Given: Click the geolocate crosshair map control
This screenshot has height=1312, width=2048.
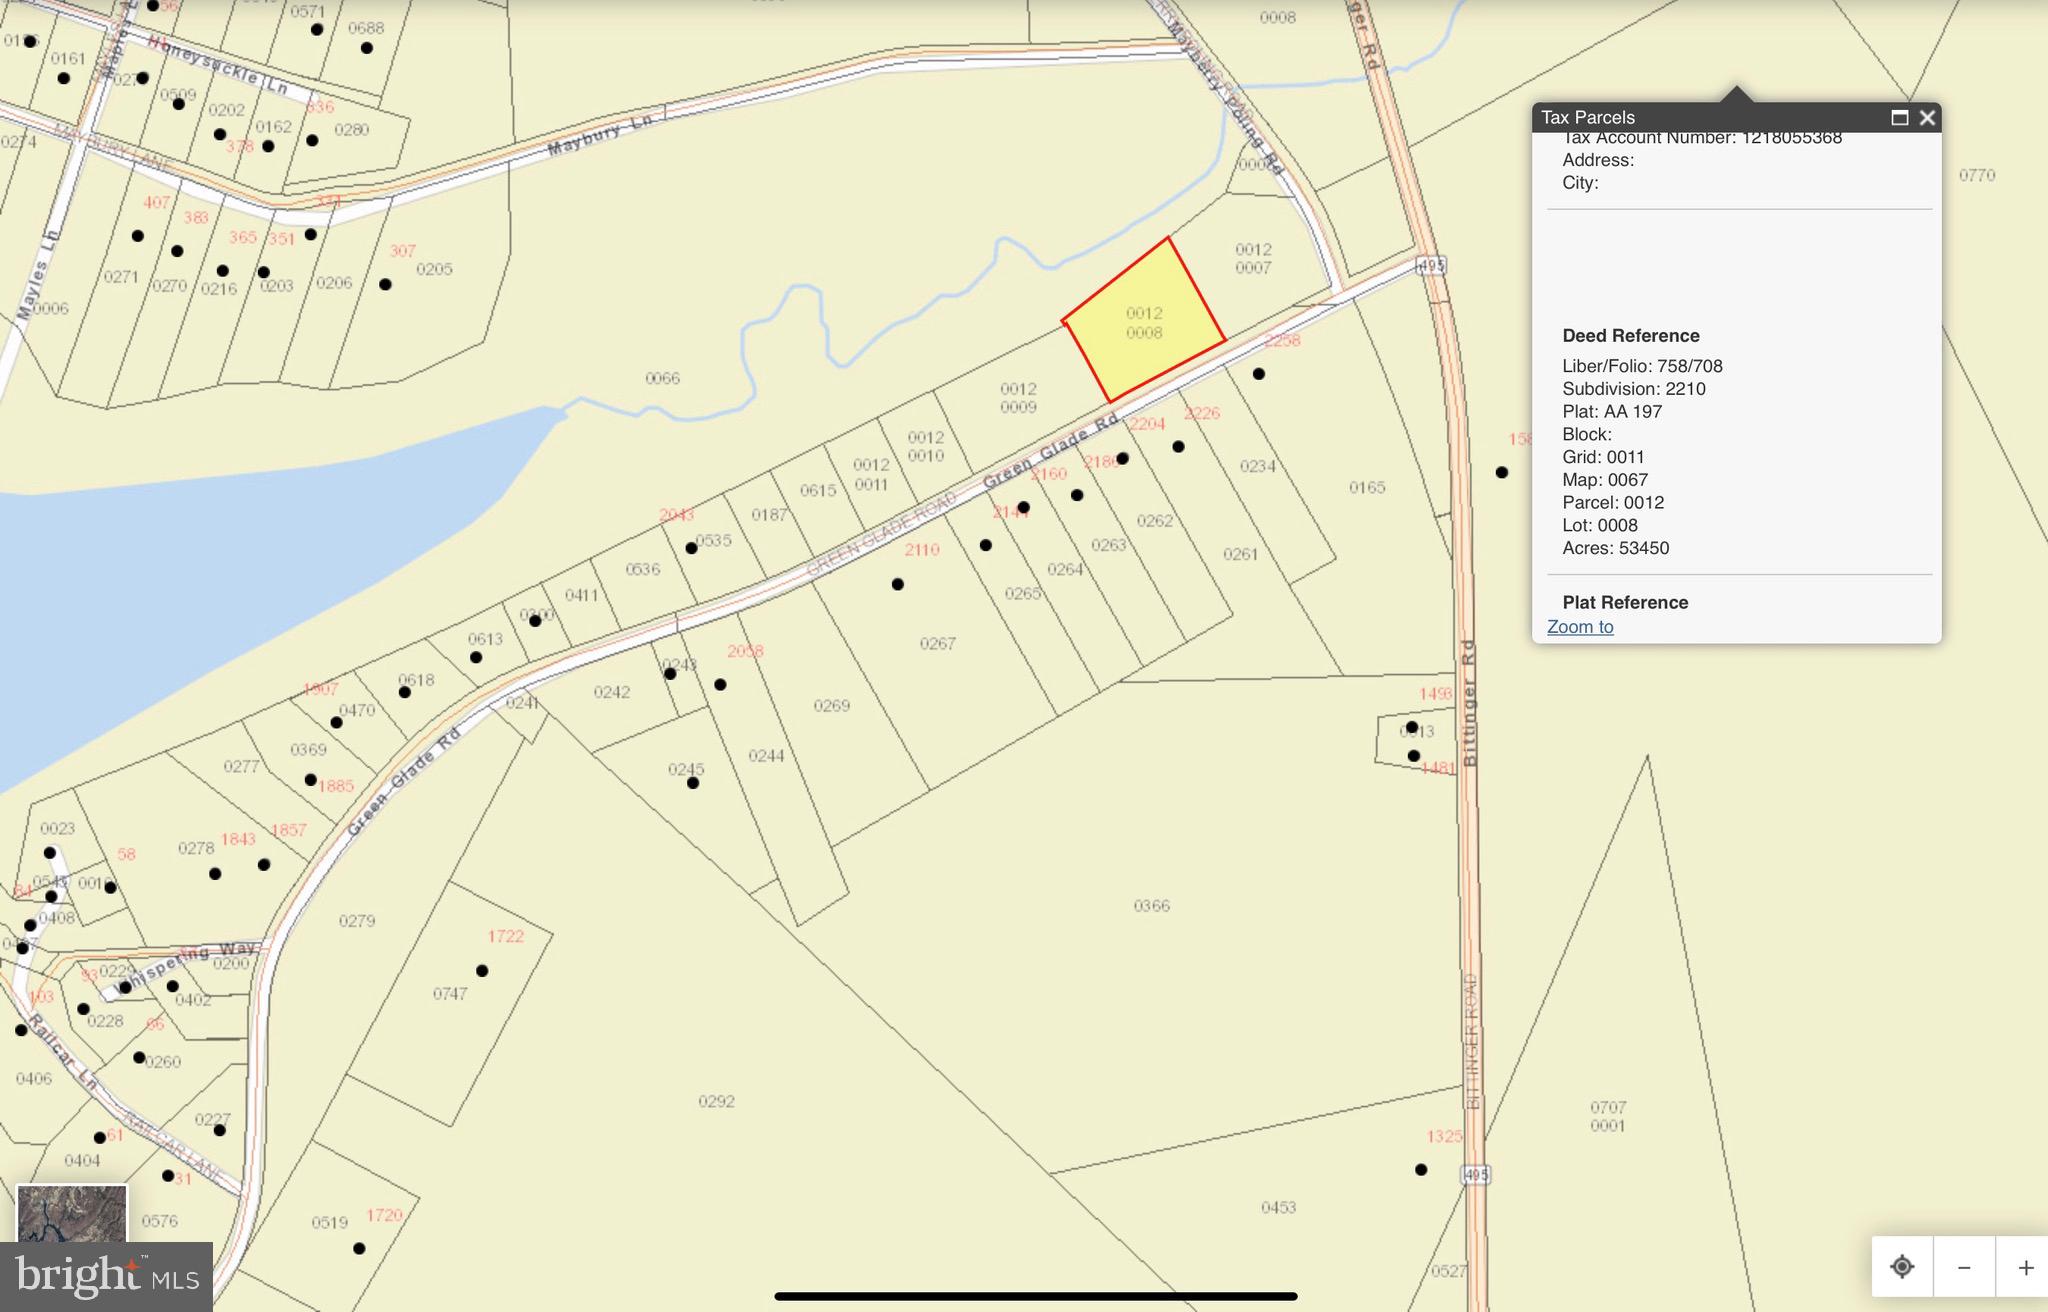Looking at the screenshot, I should (x=1903, y=1268).
